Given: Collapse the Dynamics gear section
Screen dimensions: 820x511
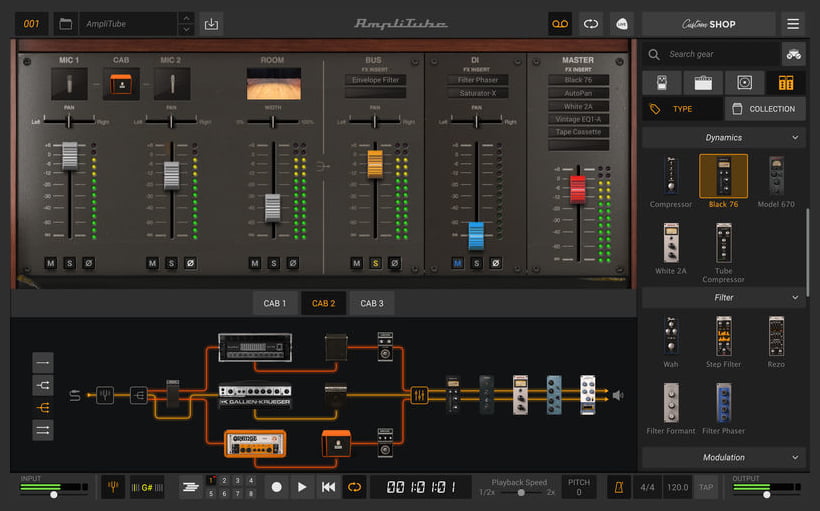Looking at the screenshot, I should click(724, 138).
